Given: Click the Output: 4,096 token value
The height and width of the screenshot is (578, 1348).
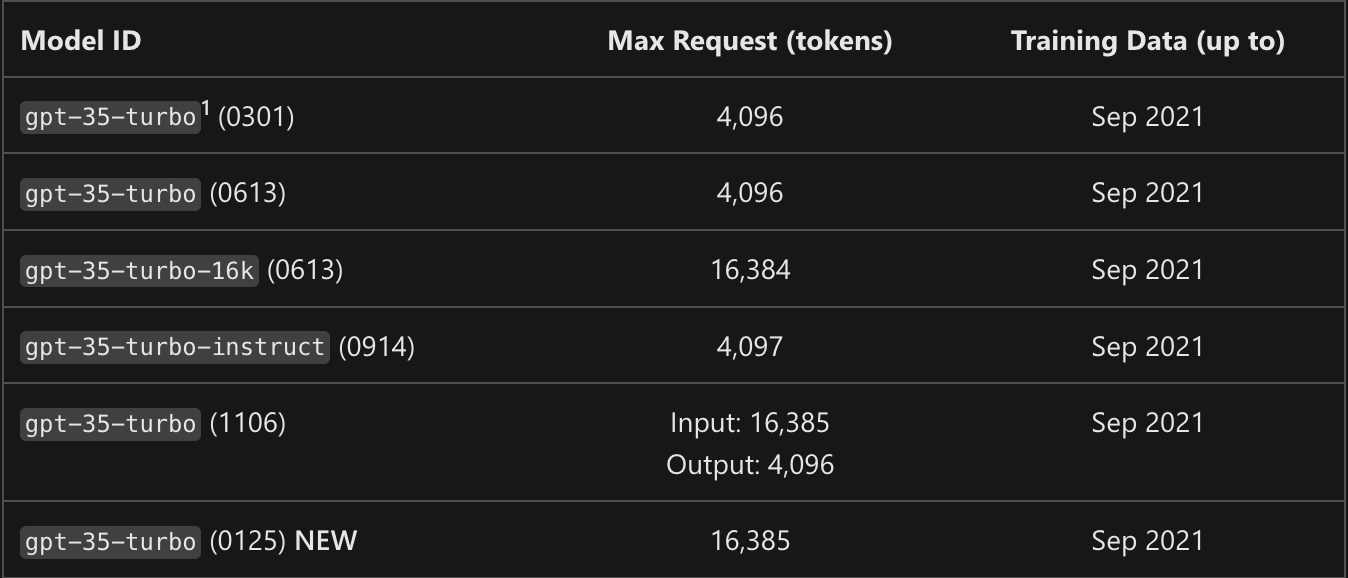Looking at the screenshot, I should pos(750,465).
